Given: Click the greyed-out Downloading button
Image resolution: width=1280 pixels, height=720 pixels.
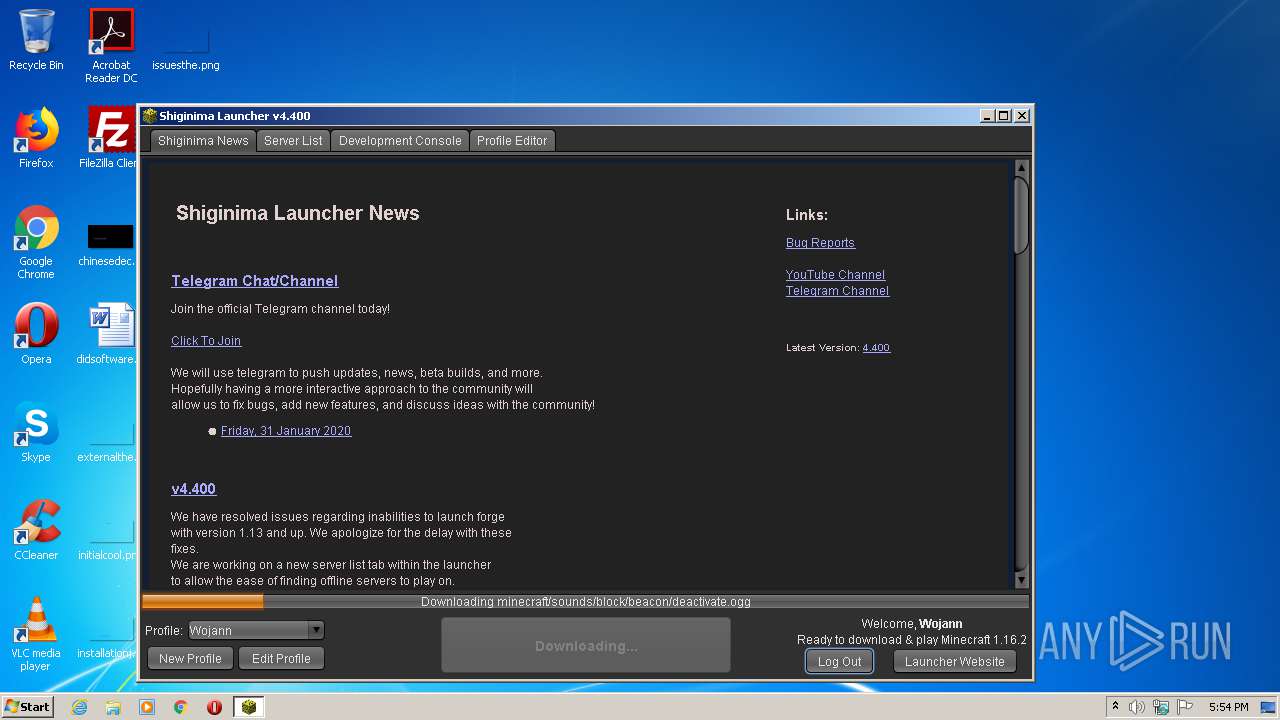Looking at the screenshot, I should pyautogui.click(x=586, y=645).
